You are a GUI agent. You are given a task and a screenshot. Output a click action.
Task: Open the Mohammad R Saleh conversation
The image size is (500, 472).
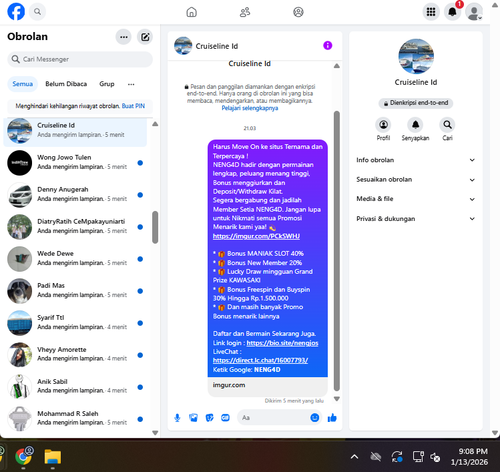click(x=75, y=419)
